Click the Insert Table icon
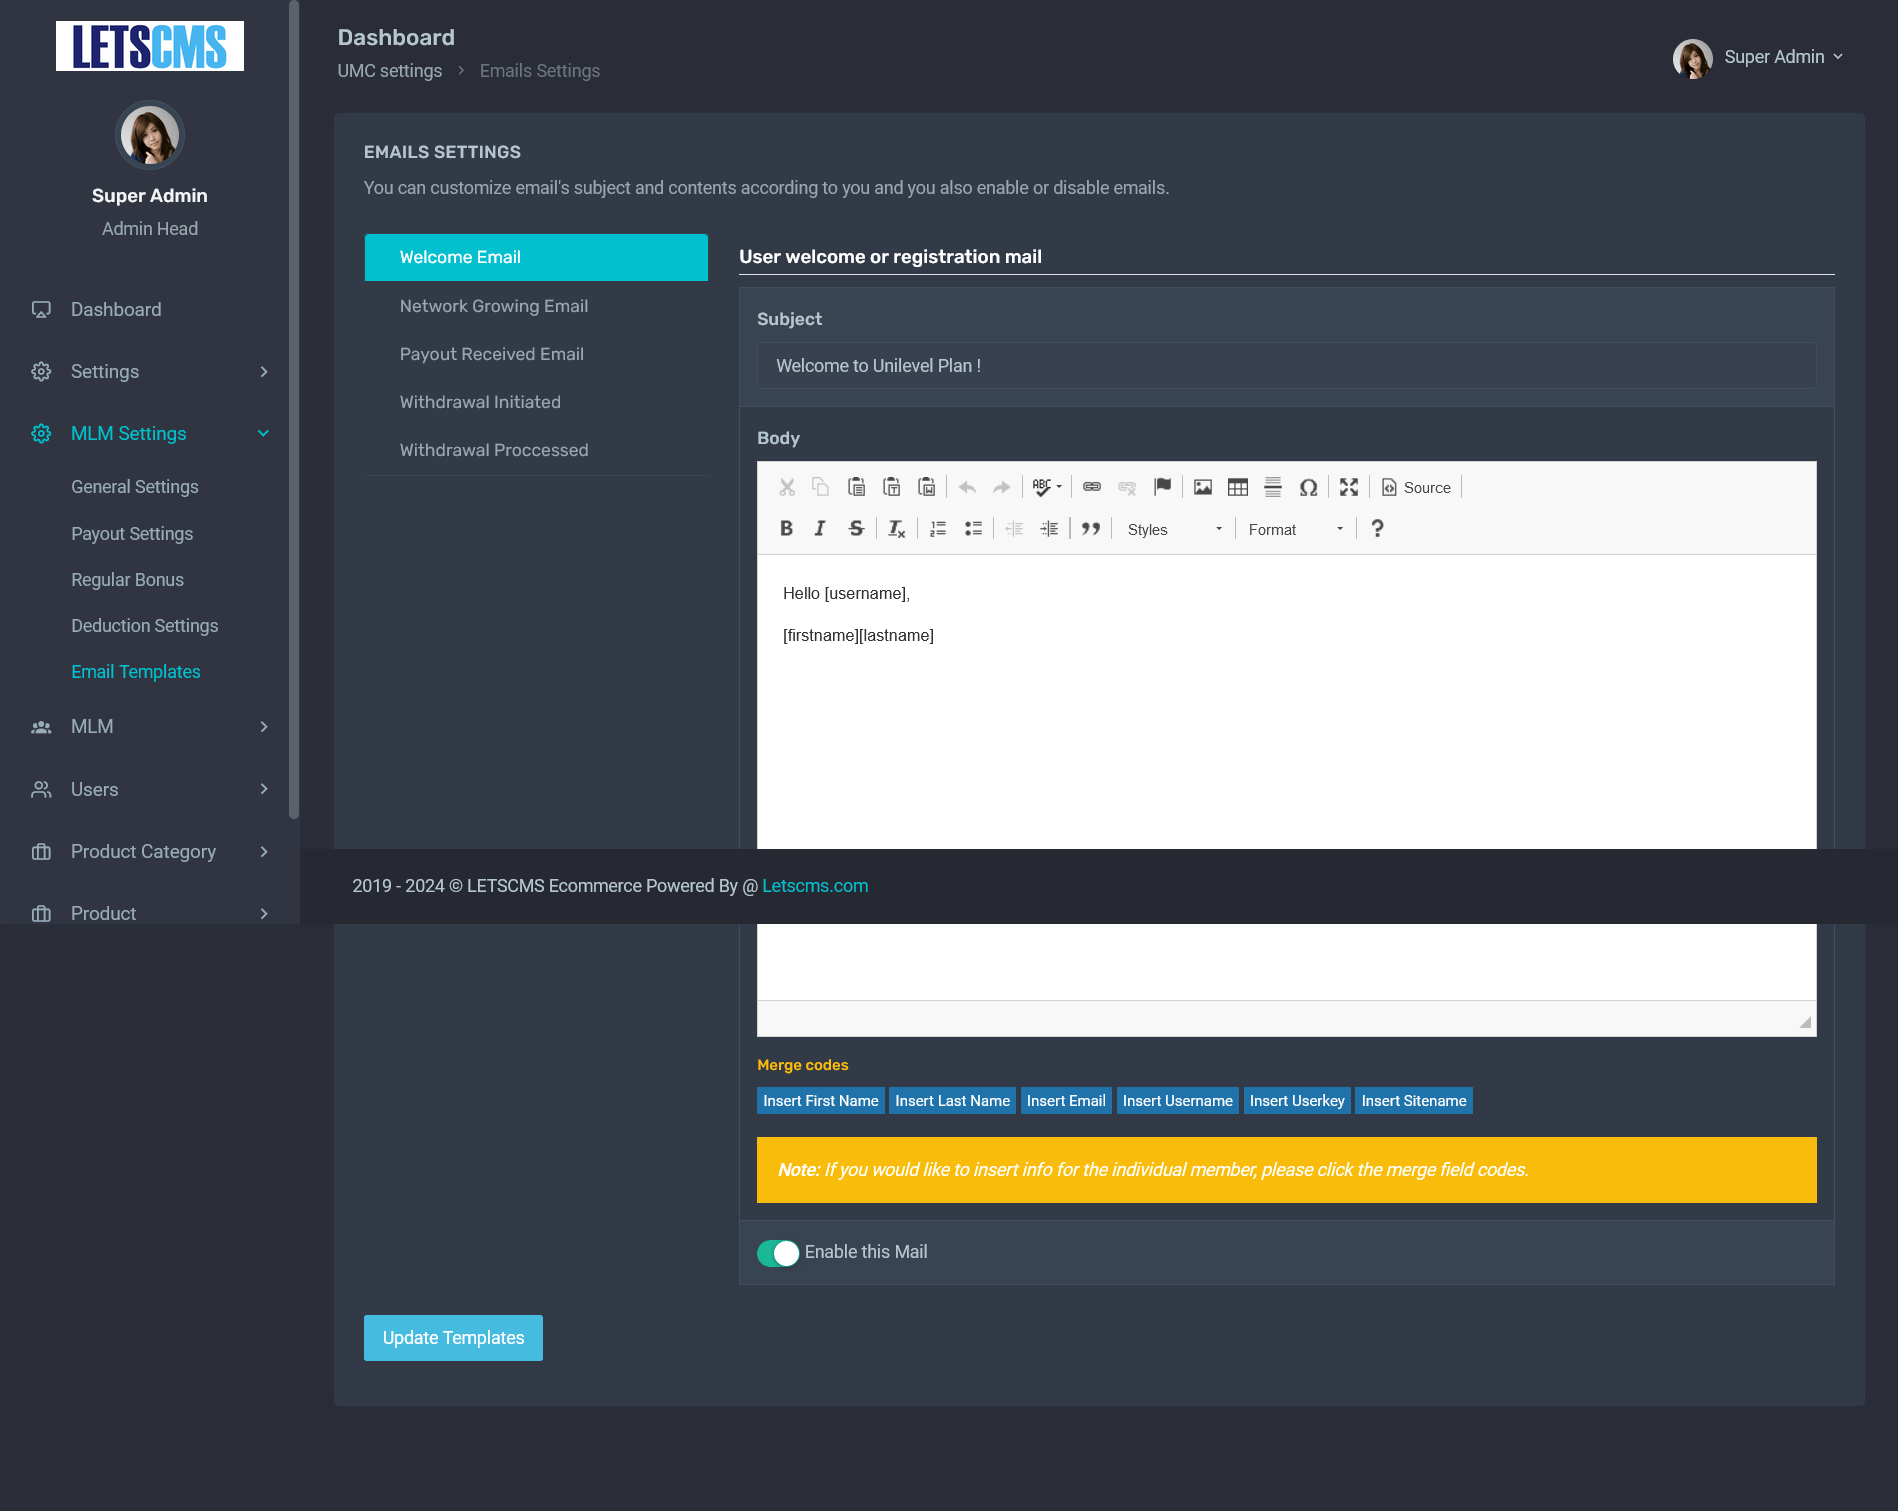 [x=1238, y=487]
